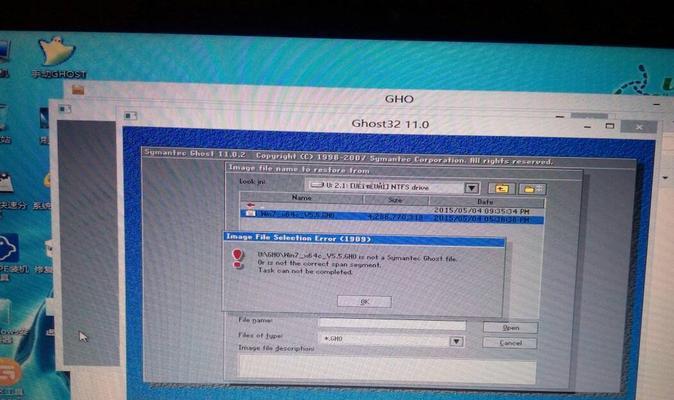Image resolution: width=674 pixels, height=400 pixels.
Task: Click the Image File Selection Error title bar
Action: pos(364,238)
